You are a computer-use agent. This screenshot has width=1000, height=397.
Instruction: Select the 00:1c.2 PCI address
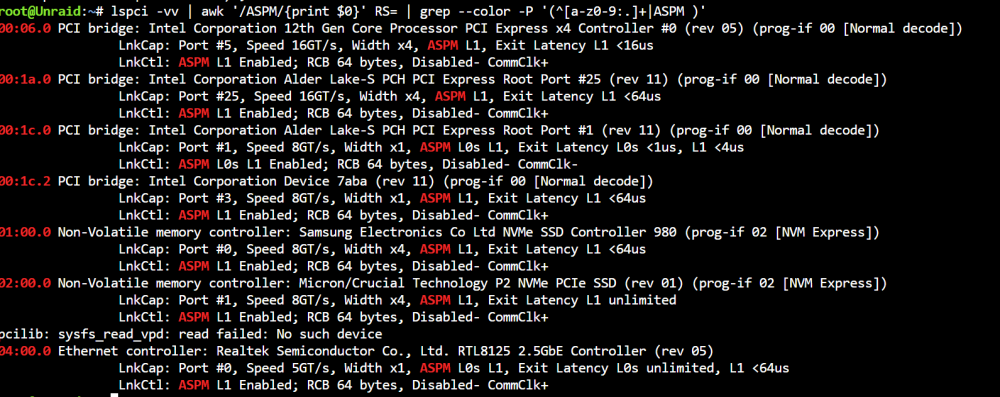[26, 181]
